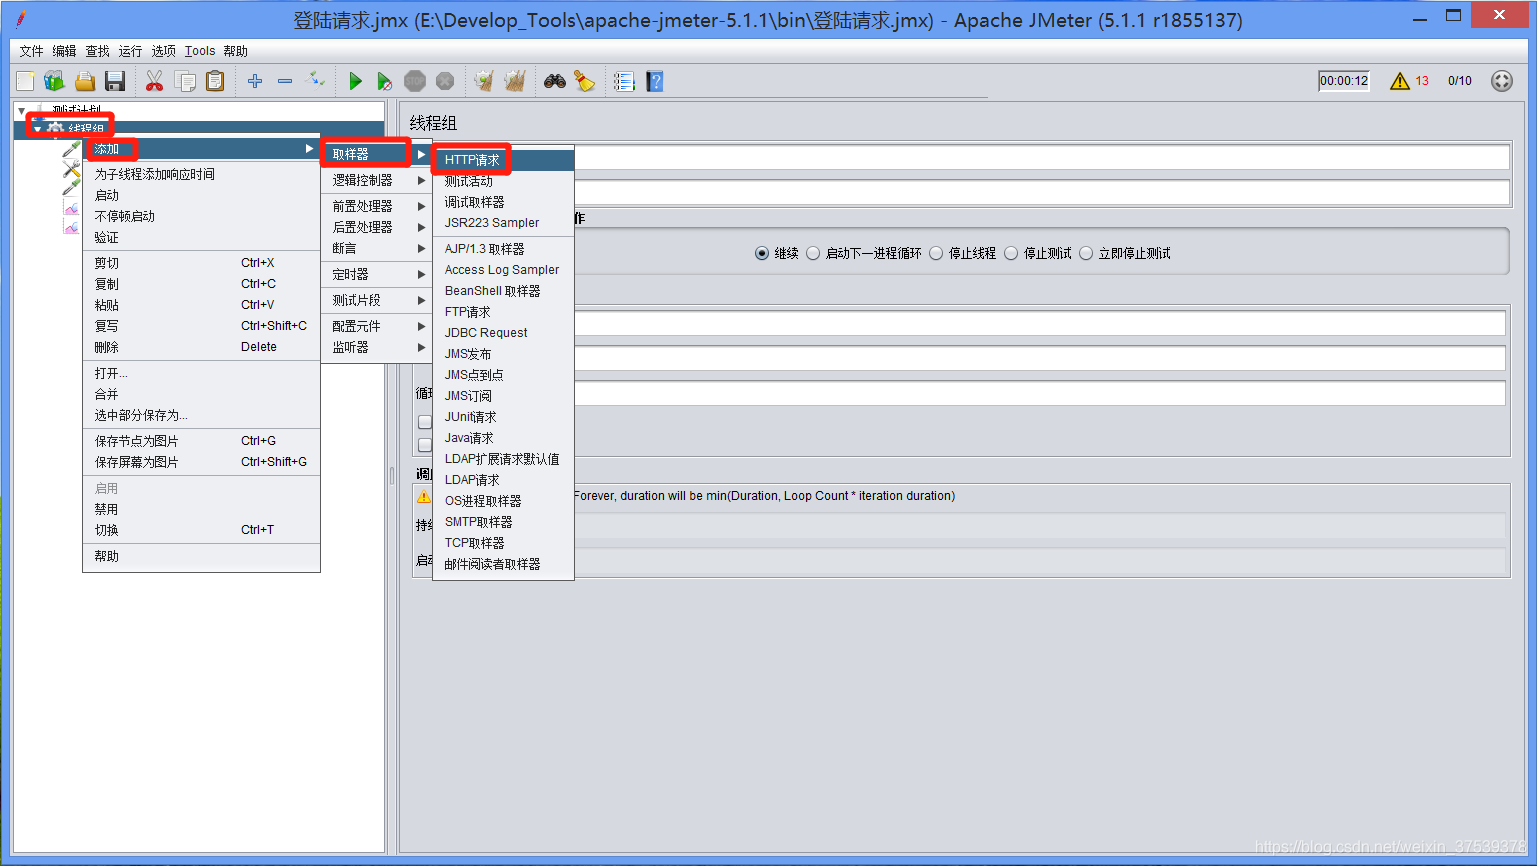Click the gray STOP sign icon

(x=415, y=81)
